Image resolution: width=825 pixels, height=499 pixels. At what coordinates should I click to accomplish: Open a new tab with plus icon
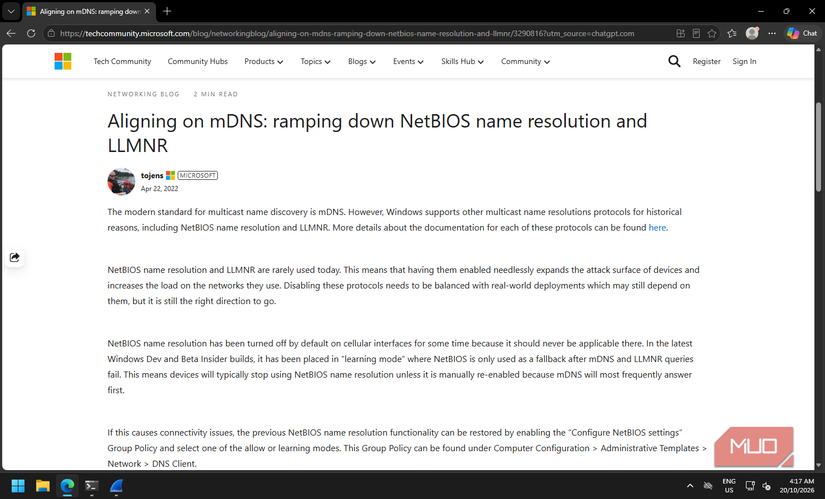[x=167, y=11]
